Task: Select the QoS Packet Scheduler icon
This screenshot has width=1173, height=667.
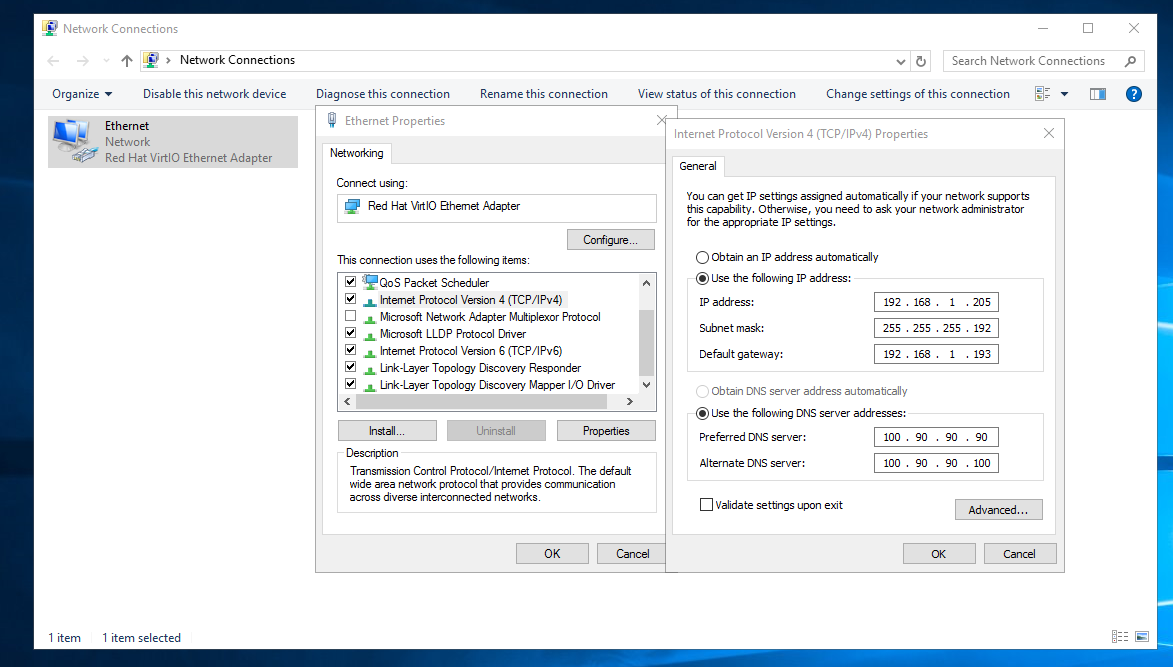Action: (x=370, y=282)
